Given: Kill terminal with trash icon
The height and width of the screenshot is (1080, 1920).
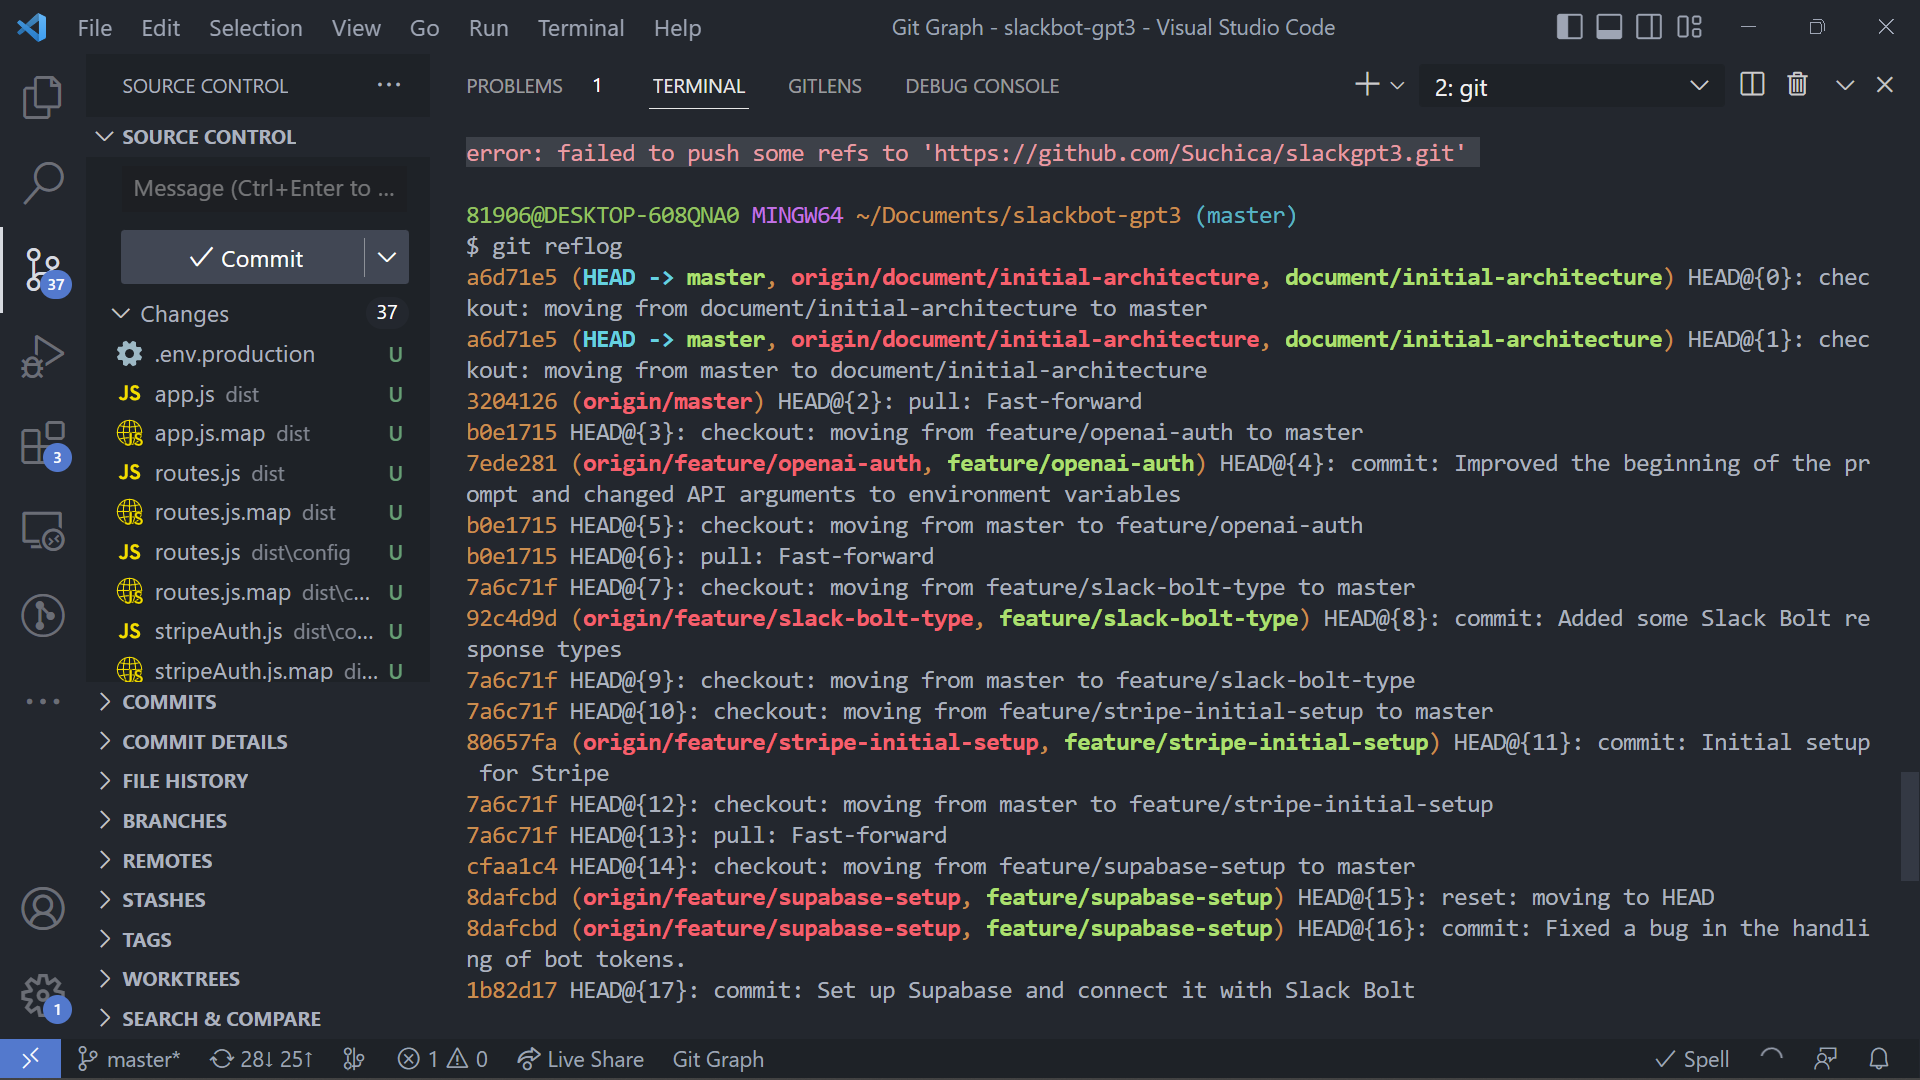Looking at the screenshot, I should [x=1797, y=85].
